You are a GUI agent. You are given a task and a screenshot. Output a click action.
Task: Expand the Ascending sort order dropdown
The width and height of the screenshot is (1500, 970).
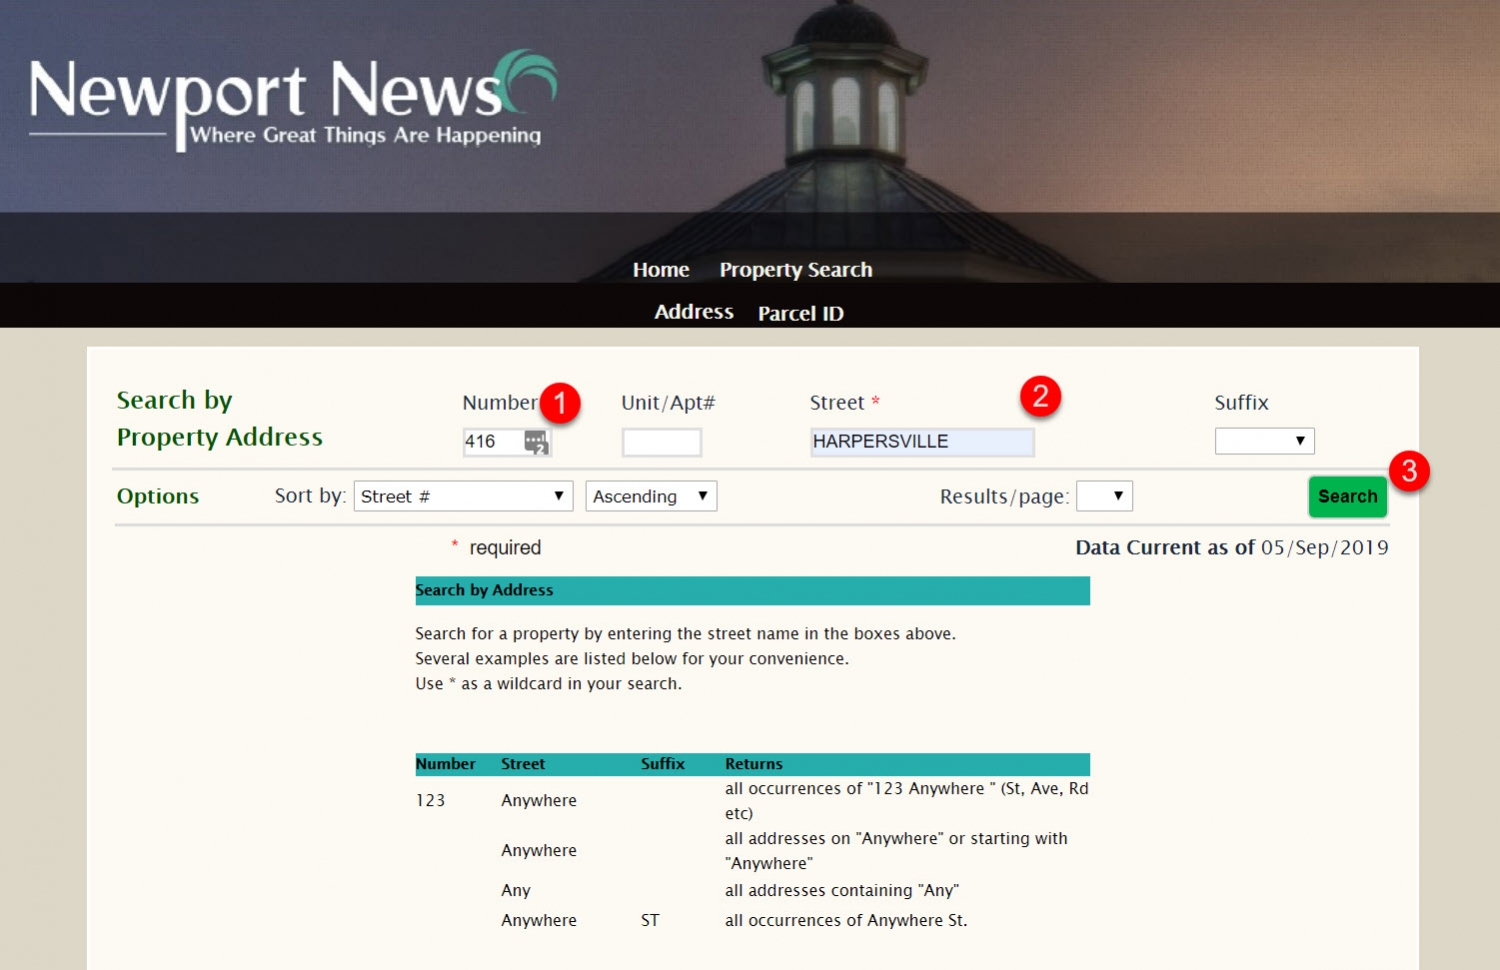tap(650, 495)
